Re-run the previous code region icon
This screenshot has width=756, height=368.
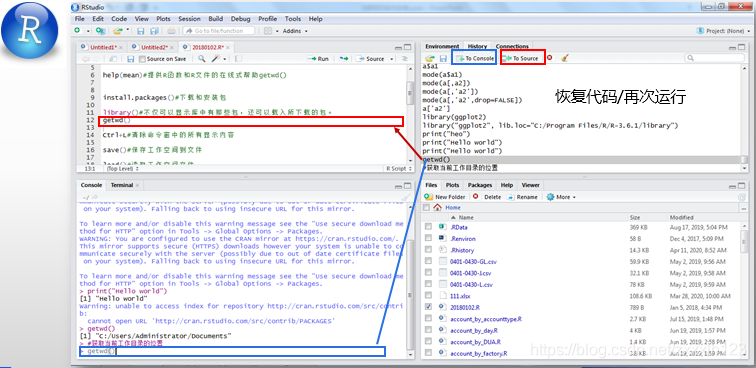pos(344,59)
